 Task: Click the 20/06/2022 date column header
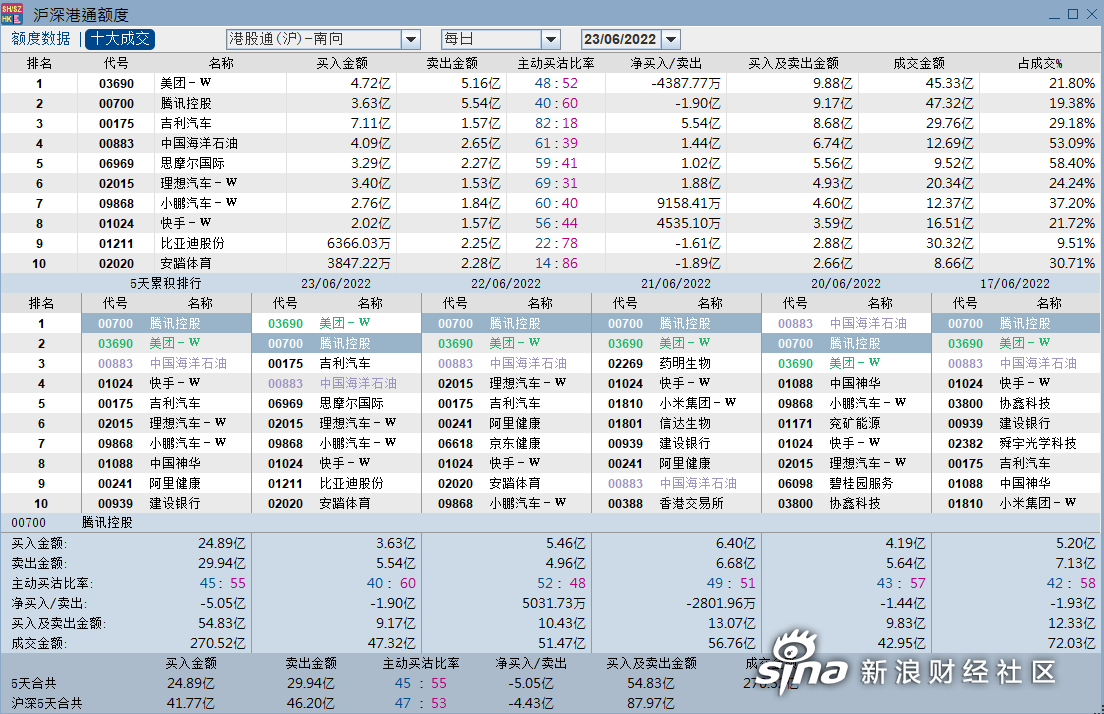(846, 283)
